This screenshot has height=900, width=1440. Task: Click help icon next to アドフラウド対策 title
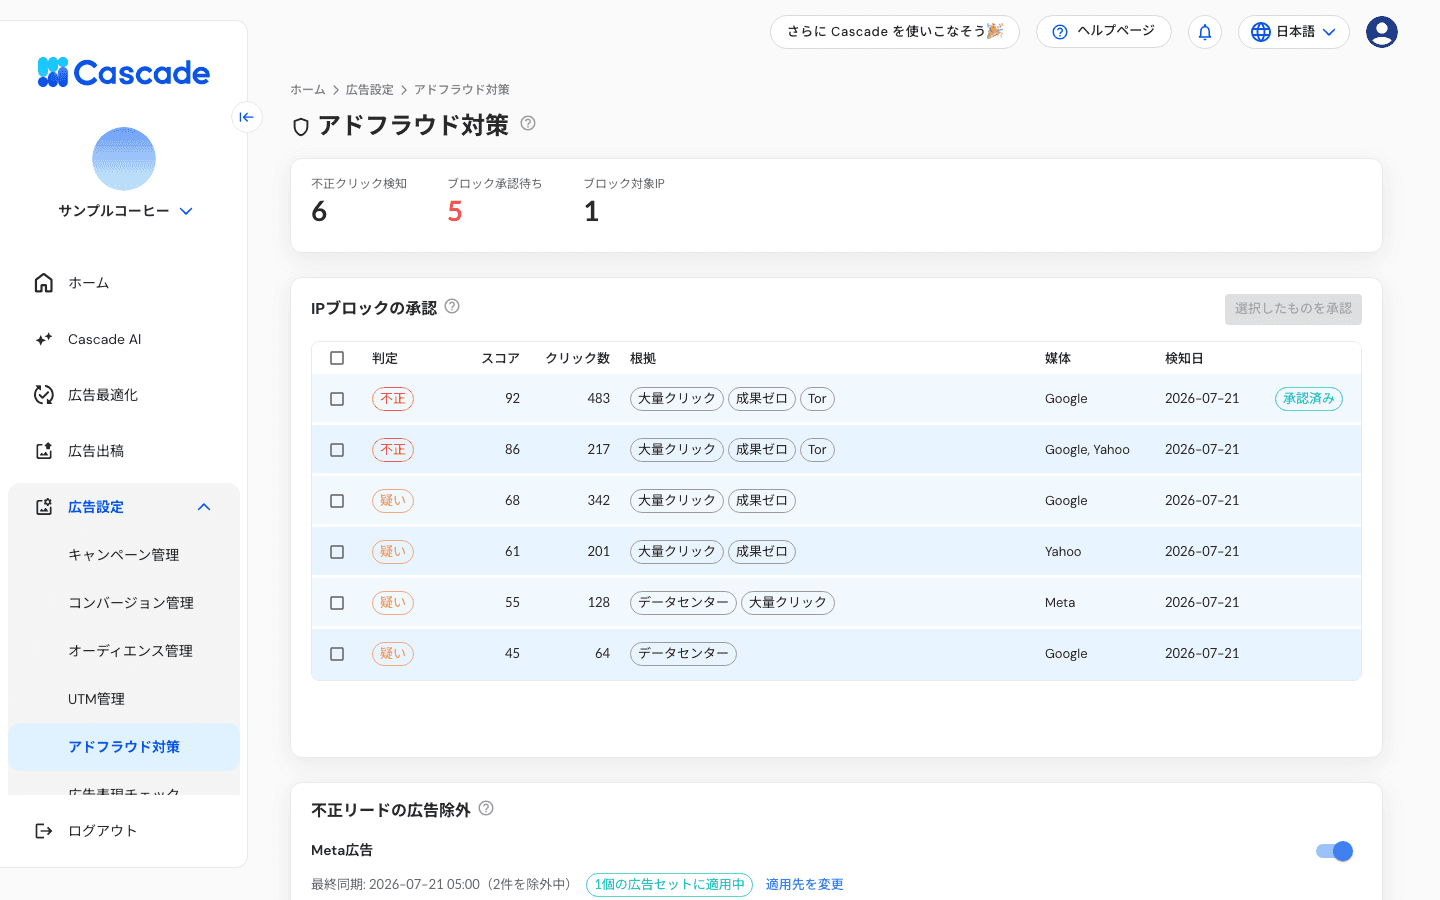pos(528,123)
